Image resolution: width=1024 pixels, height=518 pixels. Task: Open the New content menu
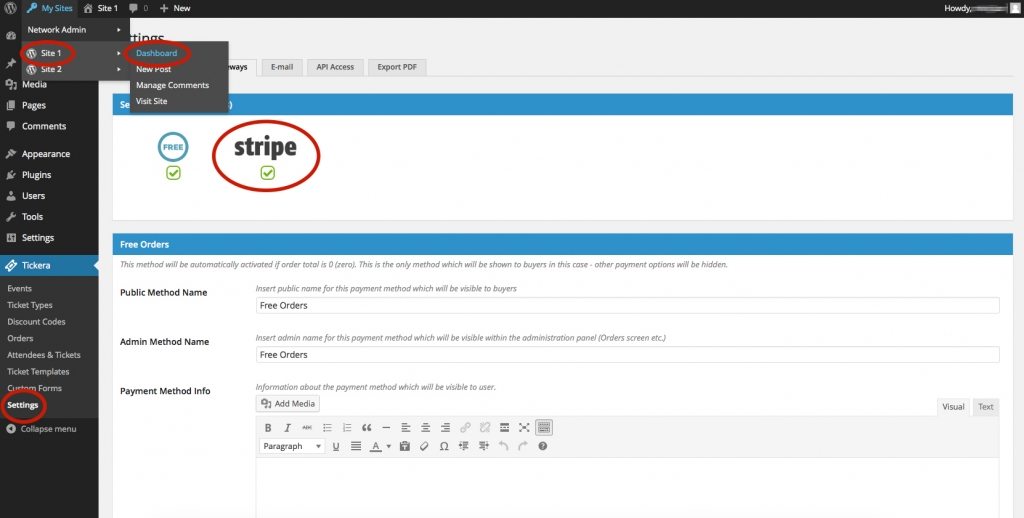[174, 8]
